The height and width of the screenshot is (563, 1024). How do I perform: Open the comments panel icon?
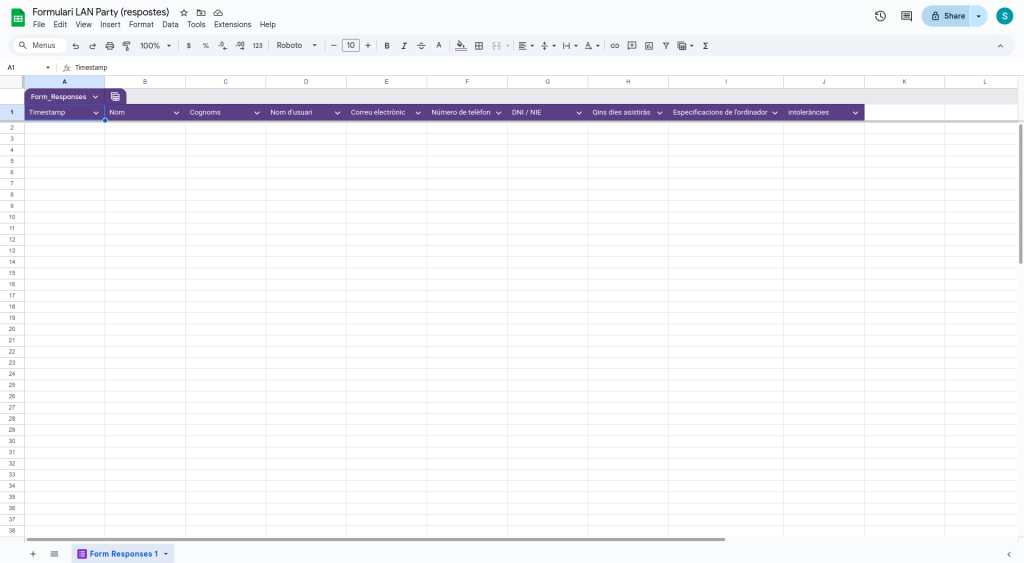point(906,16)
